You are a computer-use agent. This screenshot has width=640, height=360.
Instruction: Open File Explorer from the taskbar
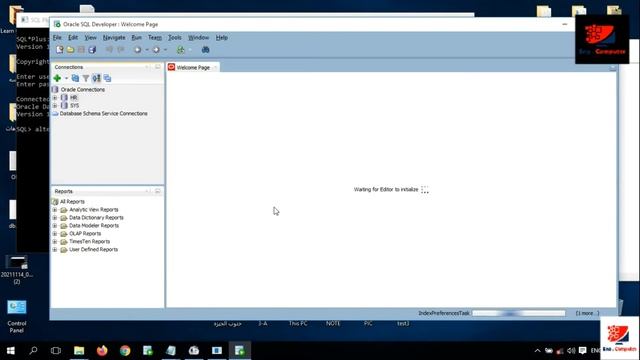tap(79, 351)
